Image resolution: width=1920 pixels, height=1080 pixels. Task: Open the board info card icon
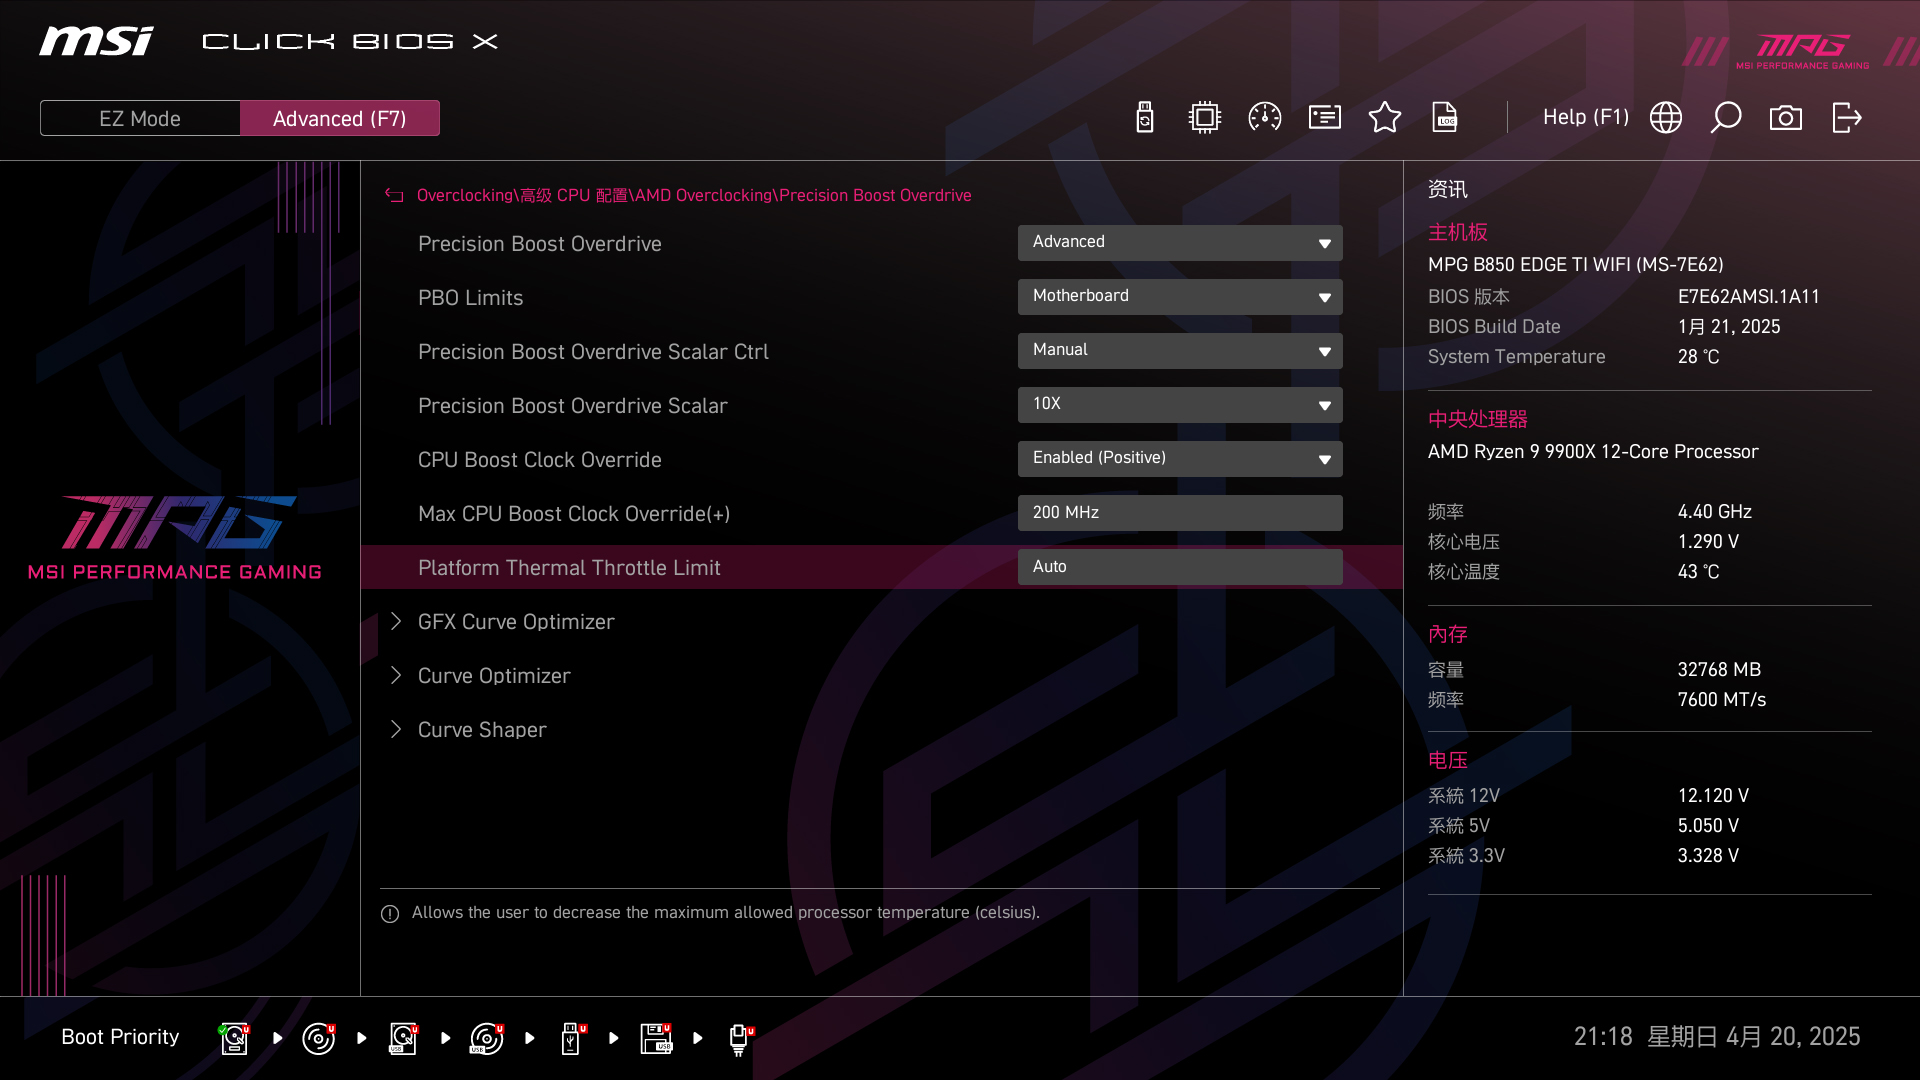[1325, 118]
